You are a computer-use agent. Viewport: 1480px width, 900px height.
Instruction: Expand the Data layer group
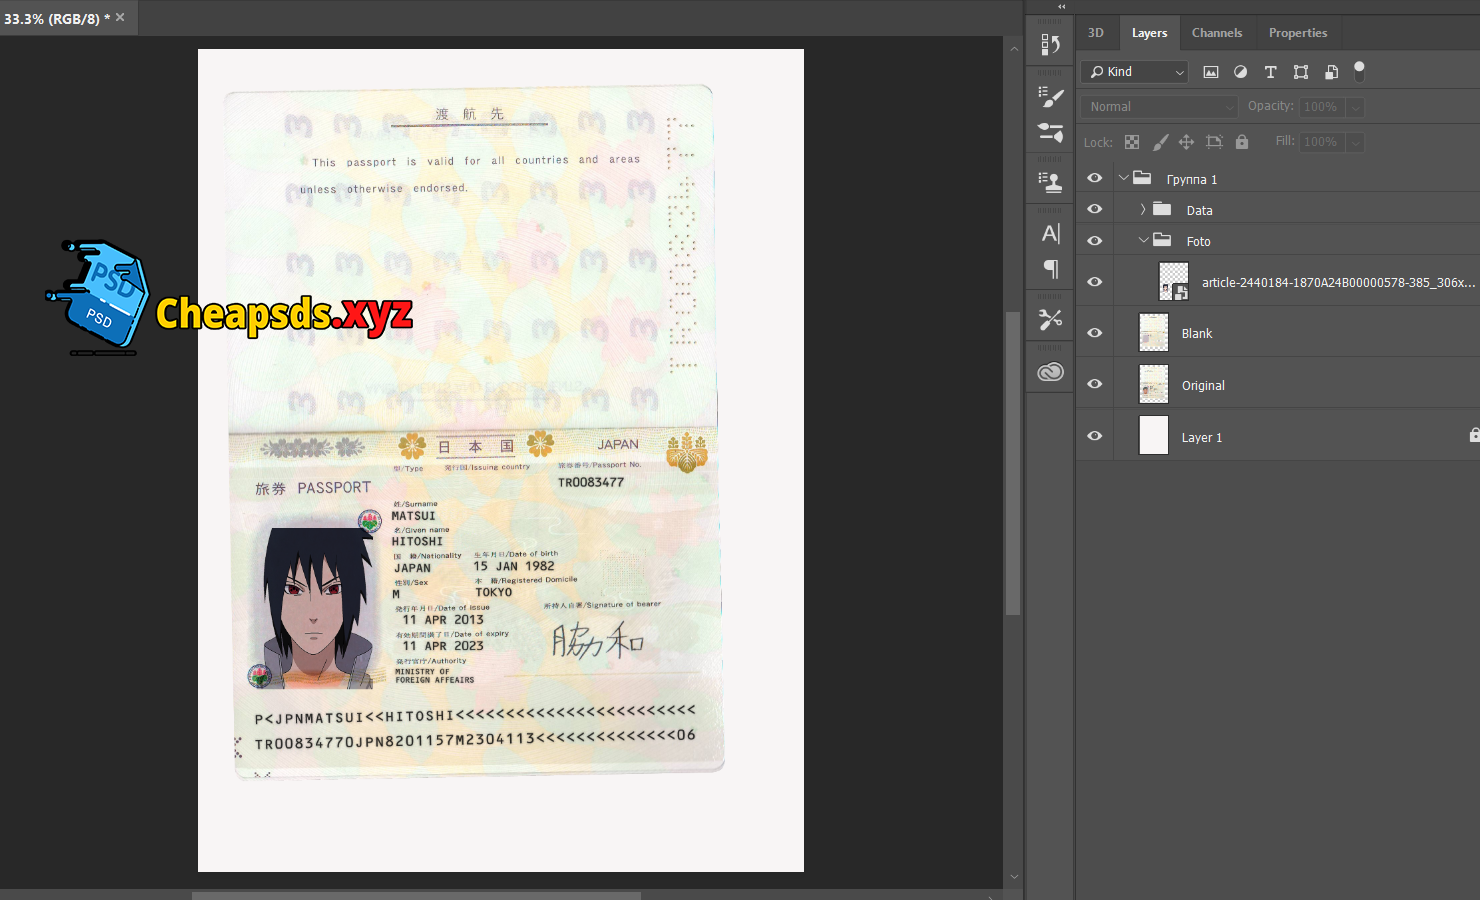[1143, 210]
